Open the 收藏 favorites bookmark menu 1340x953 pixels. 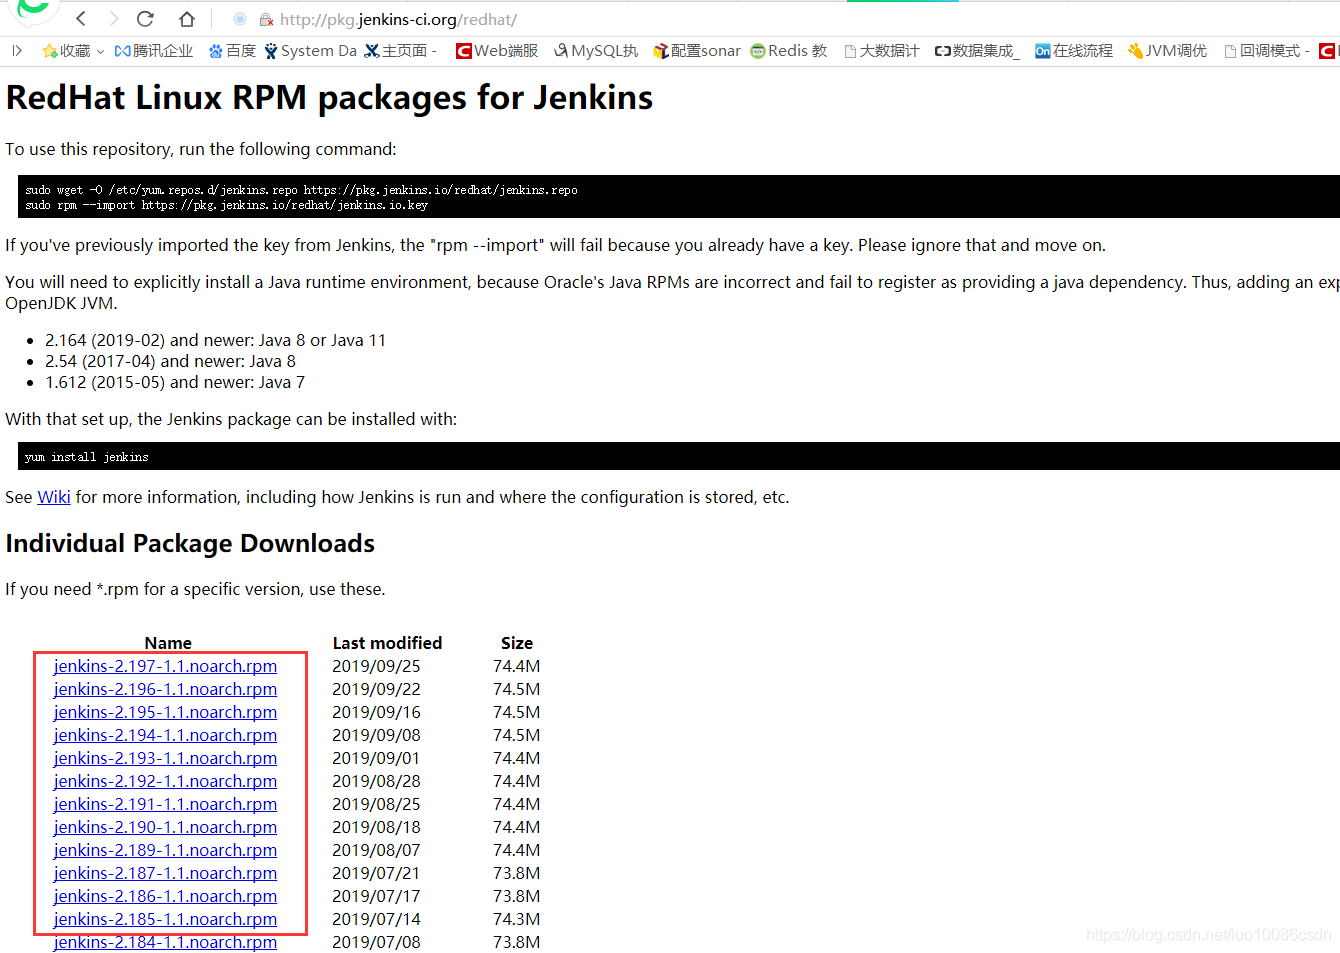(x=73, y=51)
